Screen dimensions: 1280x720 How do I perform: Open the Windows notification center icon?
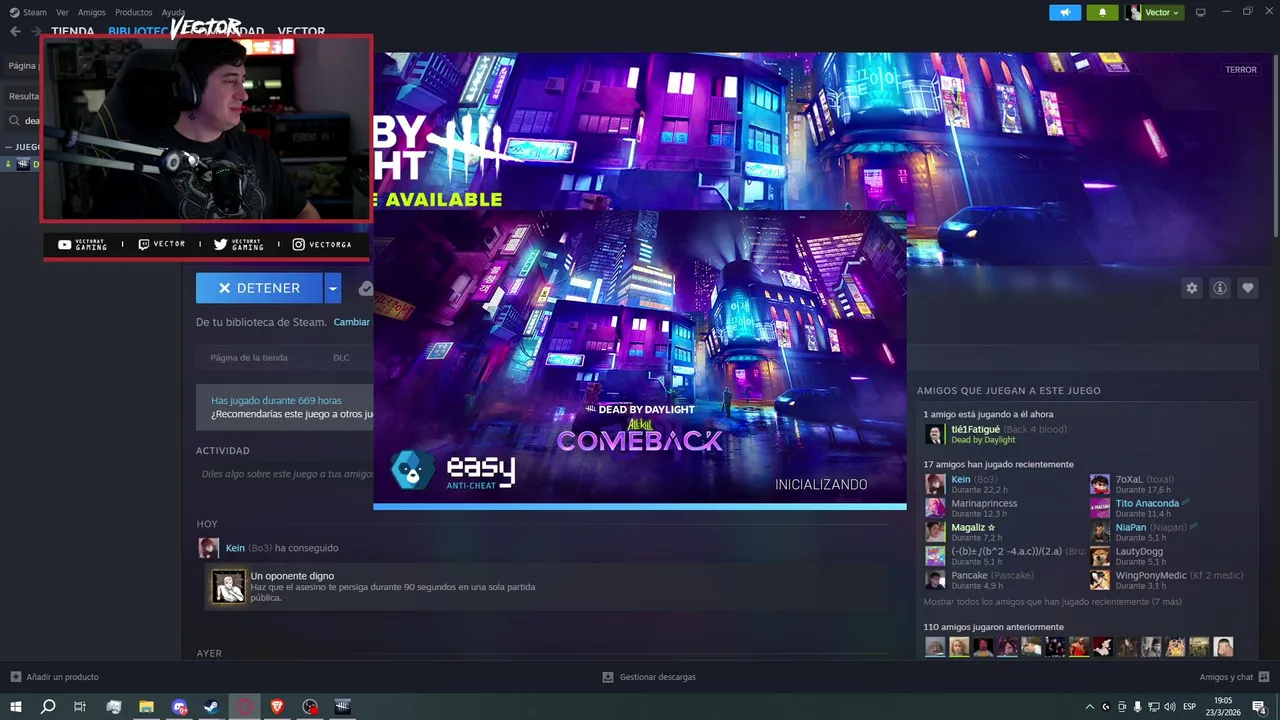click(x=1259, y=707)
